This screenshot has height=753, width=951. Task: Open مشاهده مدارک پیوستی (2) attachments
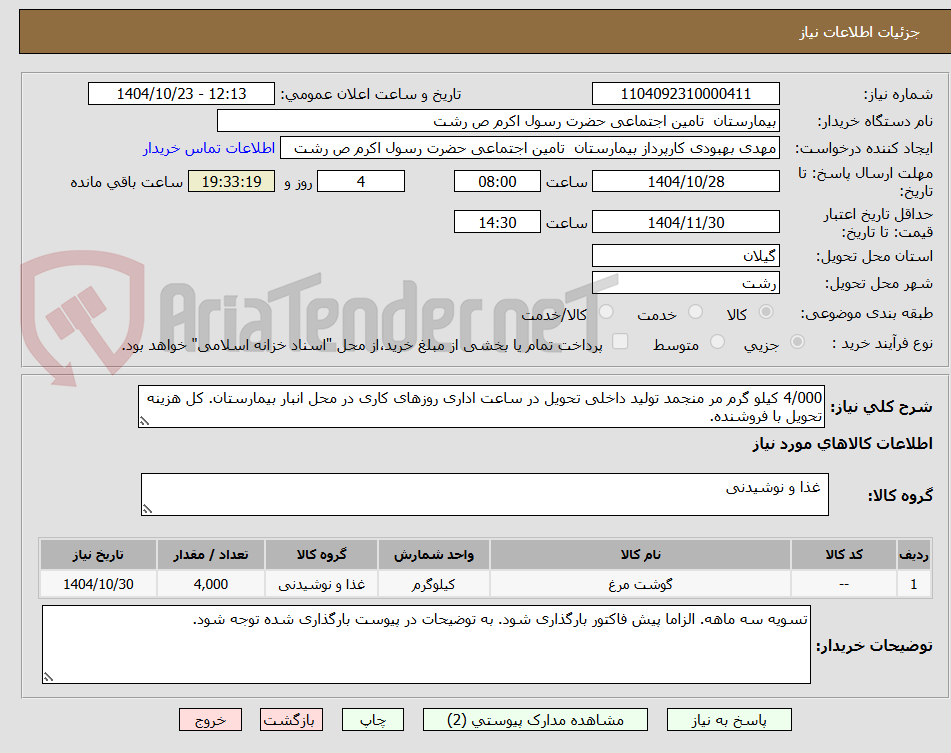click(x=535, y=720)
